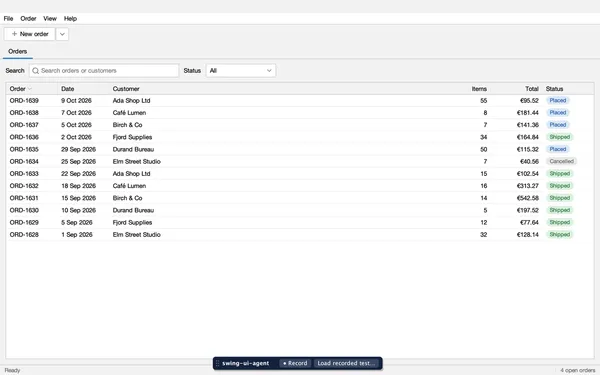Screen dimensions: 600x375
Task: Click the Shipped badge for ORD-1628
Action: pyautogui.click(x=559, y=235)
